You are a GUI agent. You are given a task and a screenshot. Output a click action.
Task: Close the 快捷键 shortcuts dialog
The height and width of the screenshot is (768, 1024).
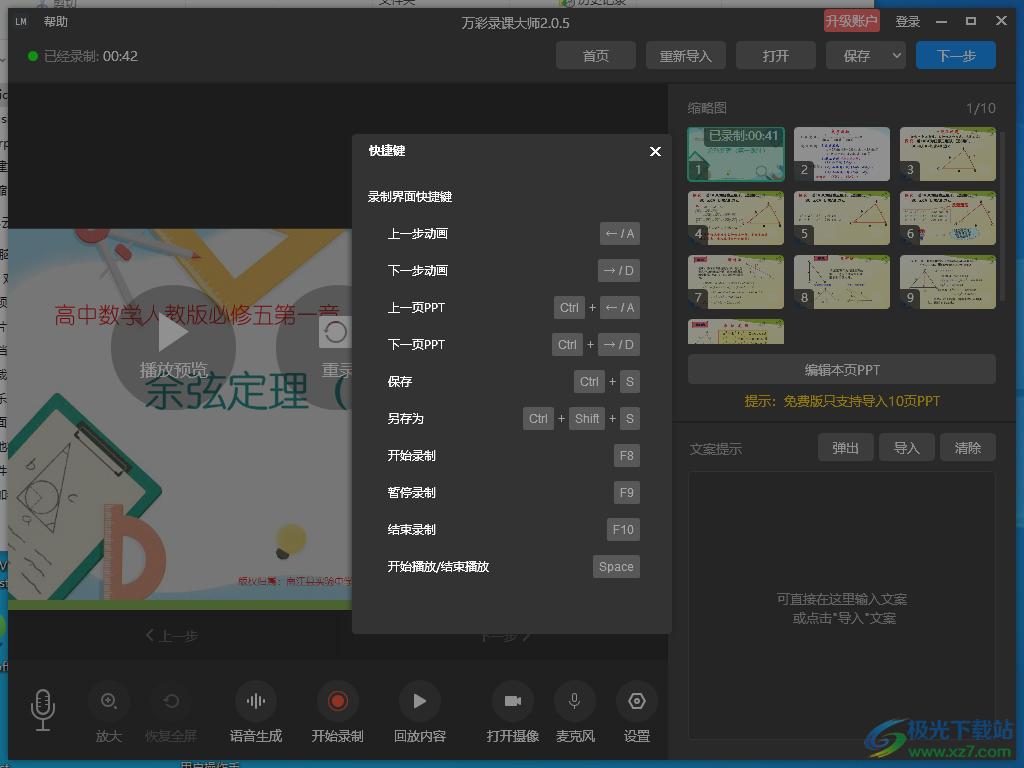point(655,151)
